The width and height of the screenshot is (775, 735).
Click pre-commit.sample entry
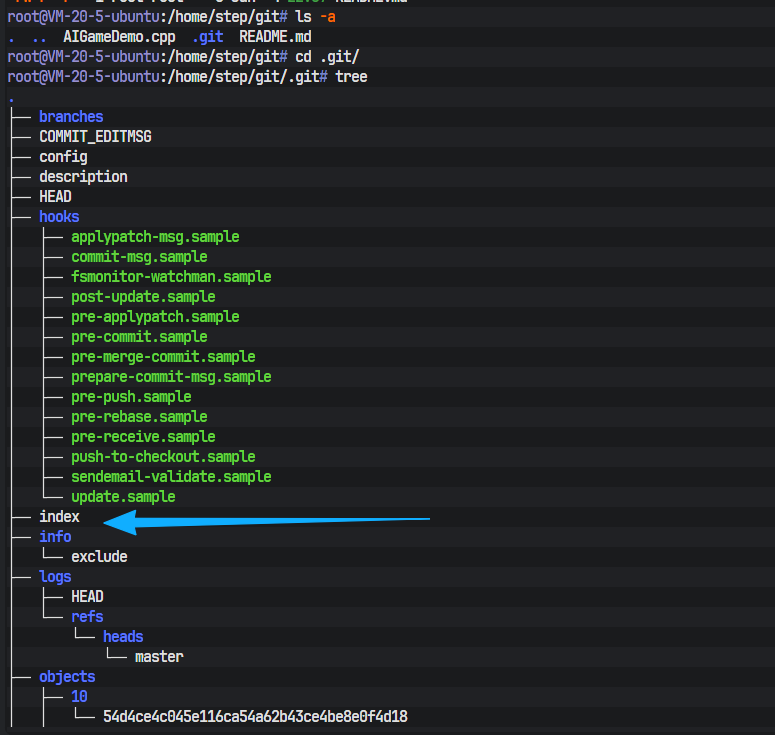(x=139, y=337)
